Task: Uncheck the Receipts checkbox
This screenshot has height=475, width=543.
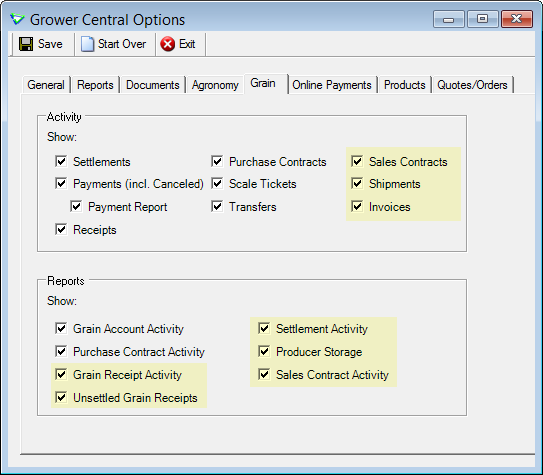Action: [61, 229]
